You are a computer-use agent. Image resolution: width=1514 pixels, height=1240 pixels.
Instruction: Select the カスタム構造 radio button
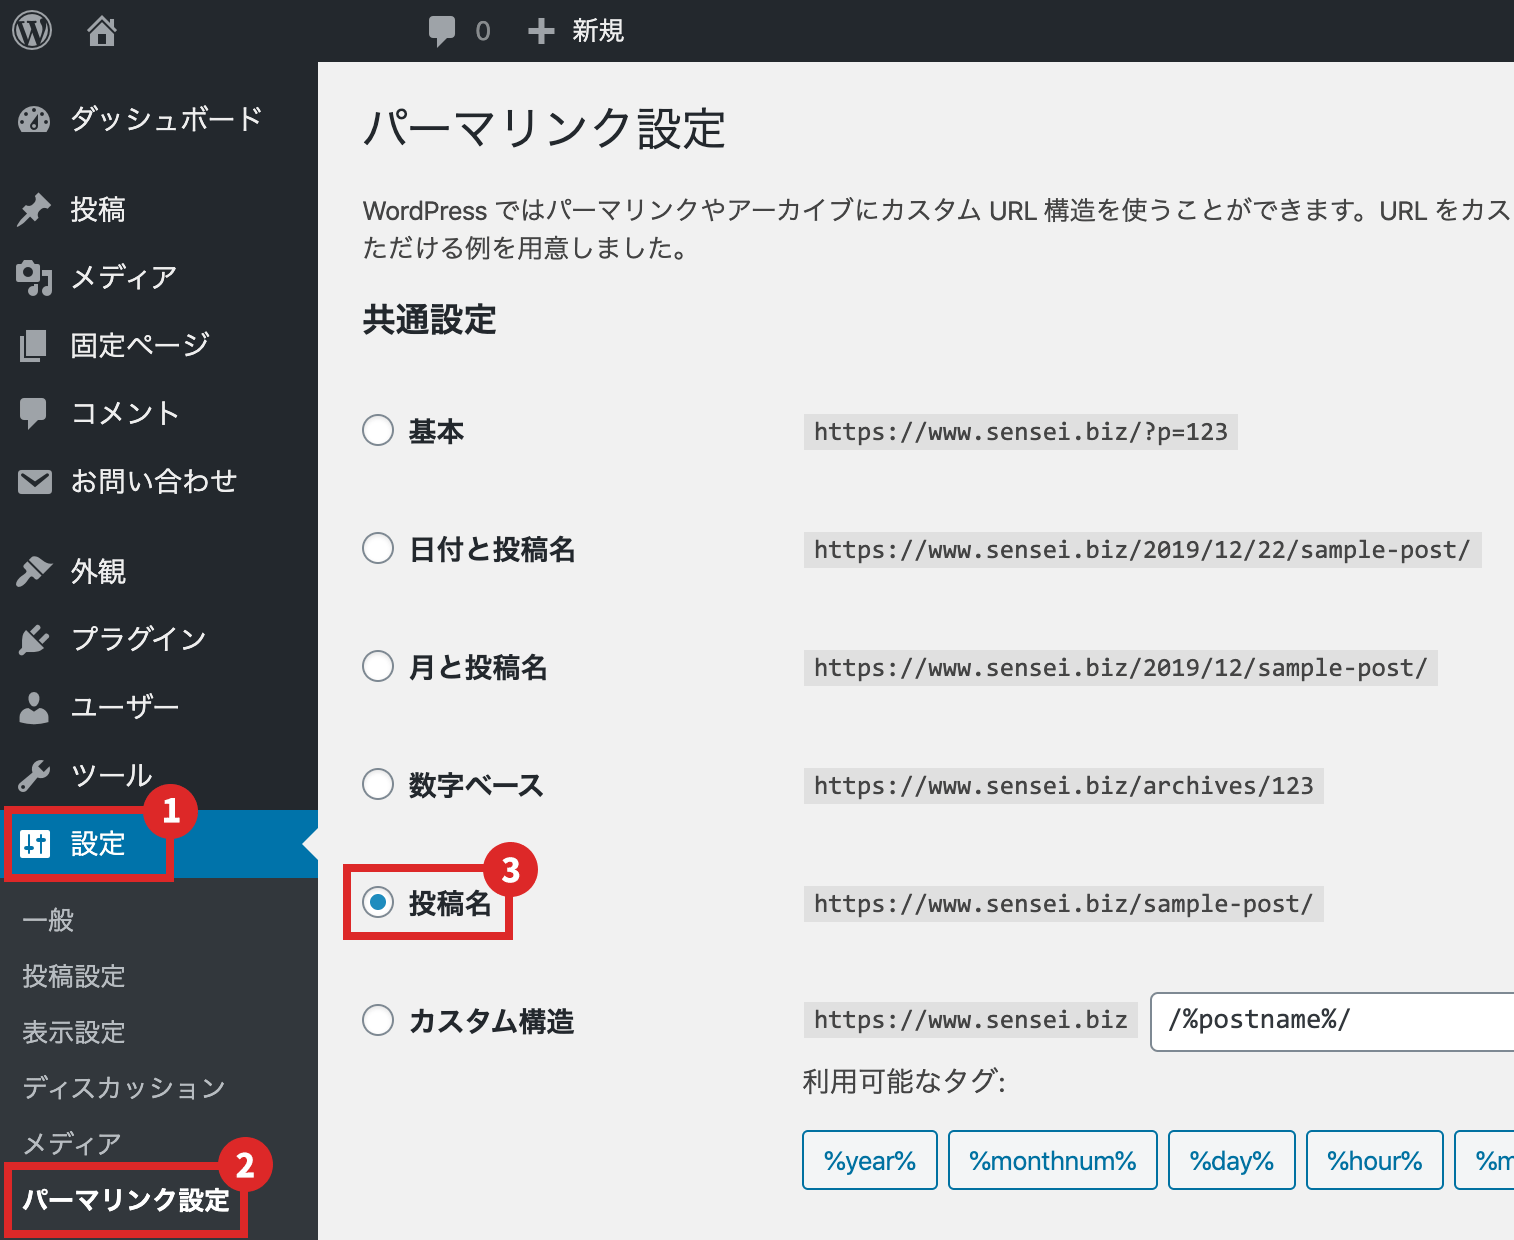point(378,1021)
